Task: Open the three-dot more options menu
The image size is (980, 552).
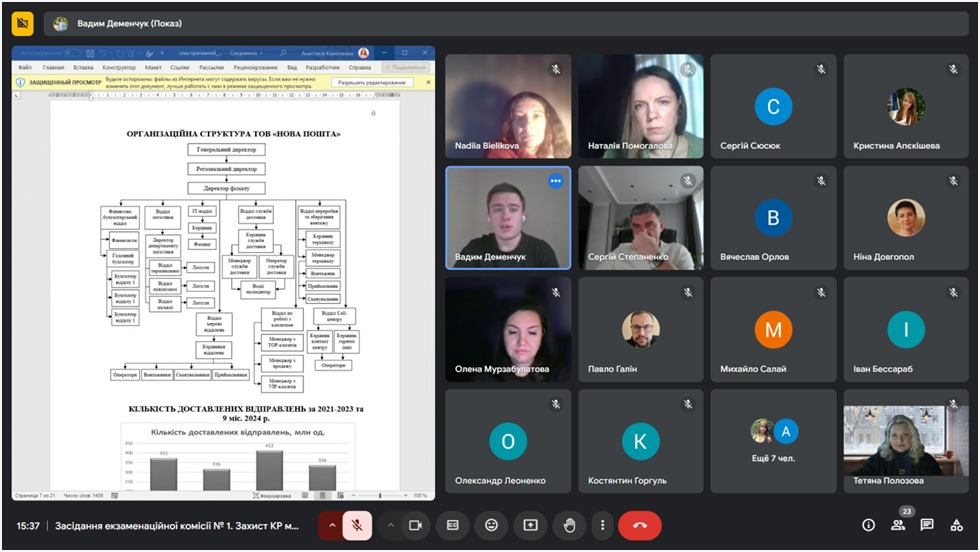Action: [601, 525]
